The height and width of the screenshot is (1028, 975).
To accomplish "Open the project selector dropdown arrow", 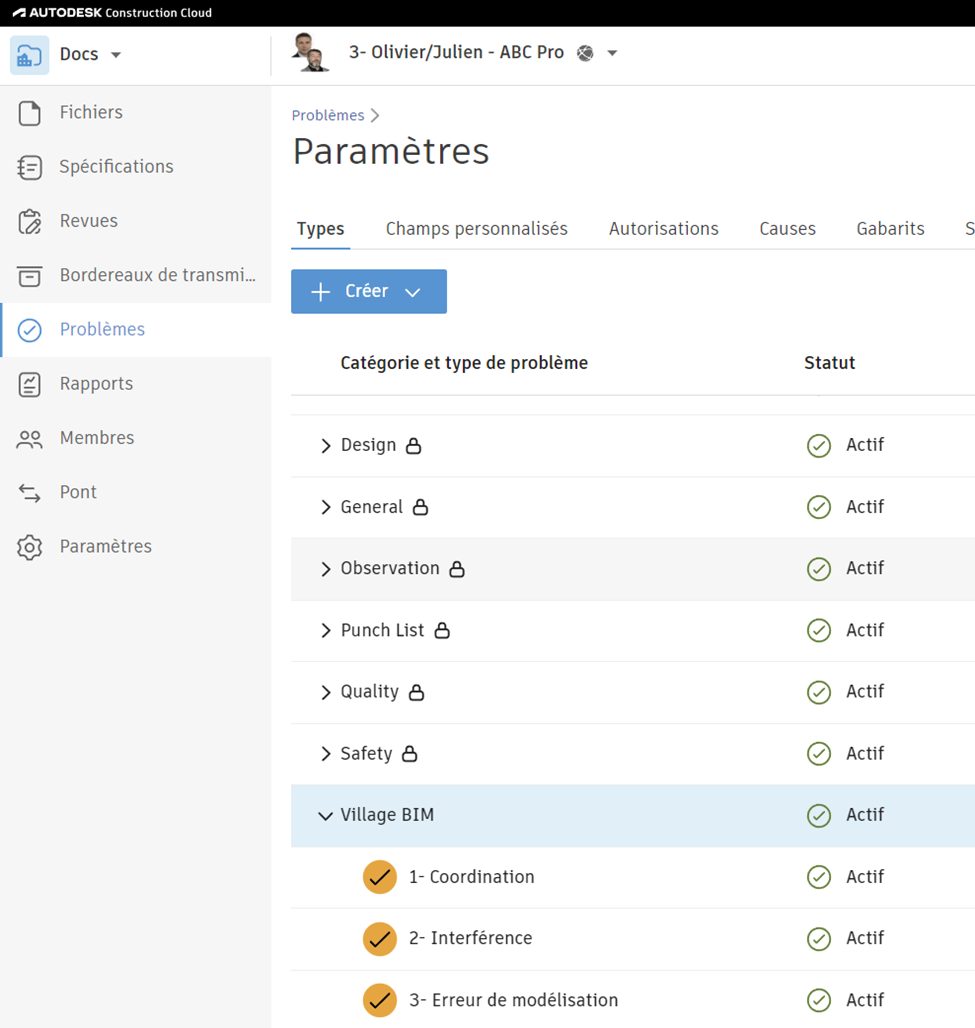I will (x=612, y=53).
